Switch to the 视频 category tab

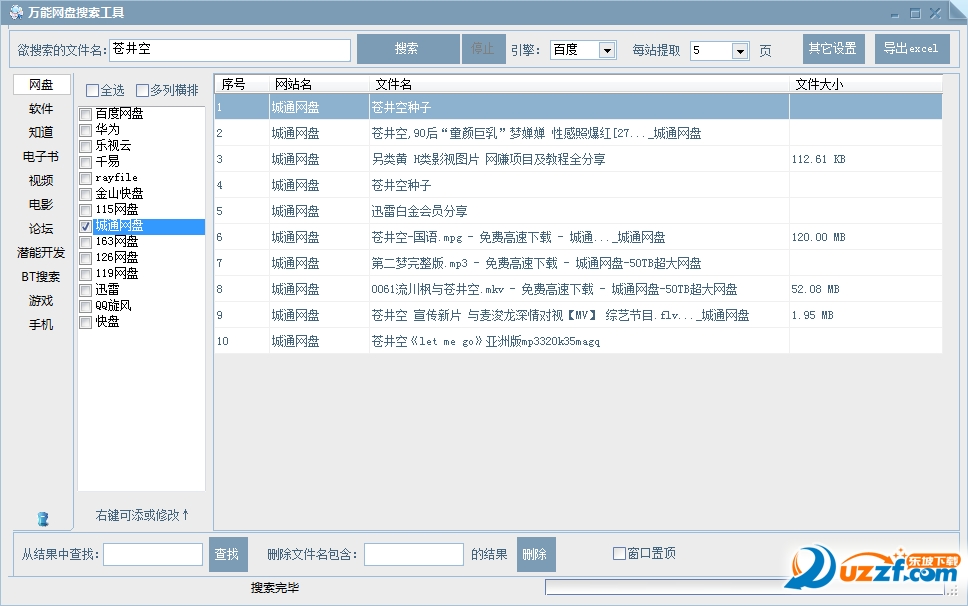[x=41, y=181]
